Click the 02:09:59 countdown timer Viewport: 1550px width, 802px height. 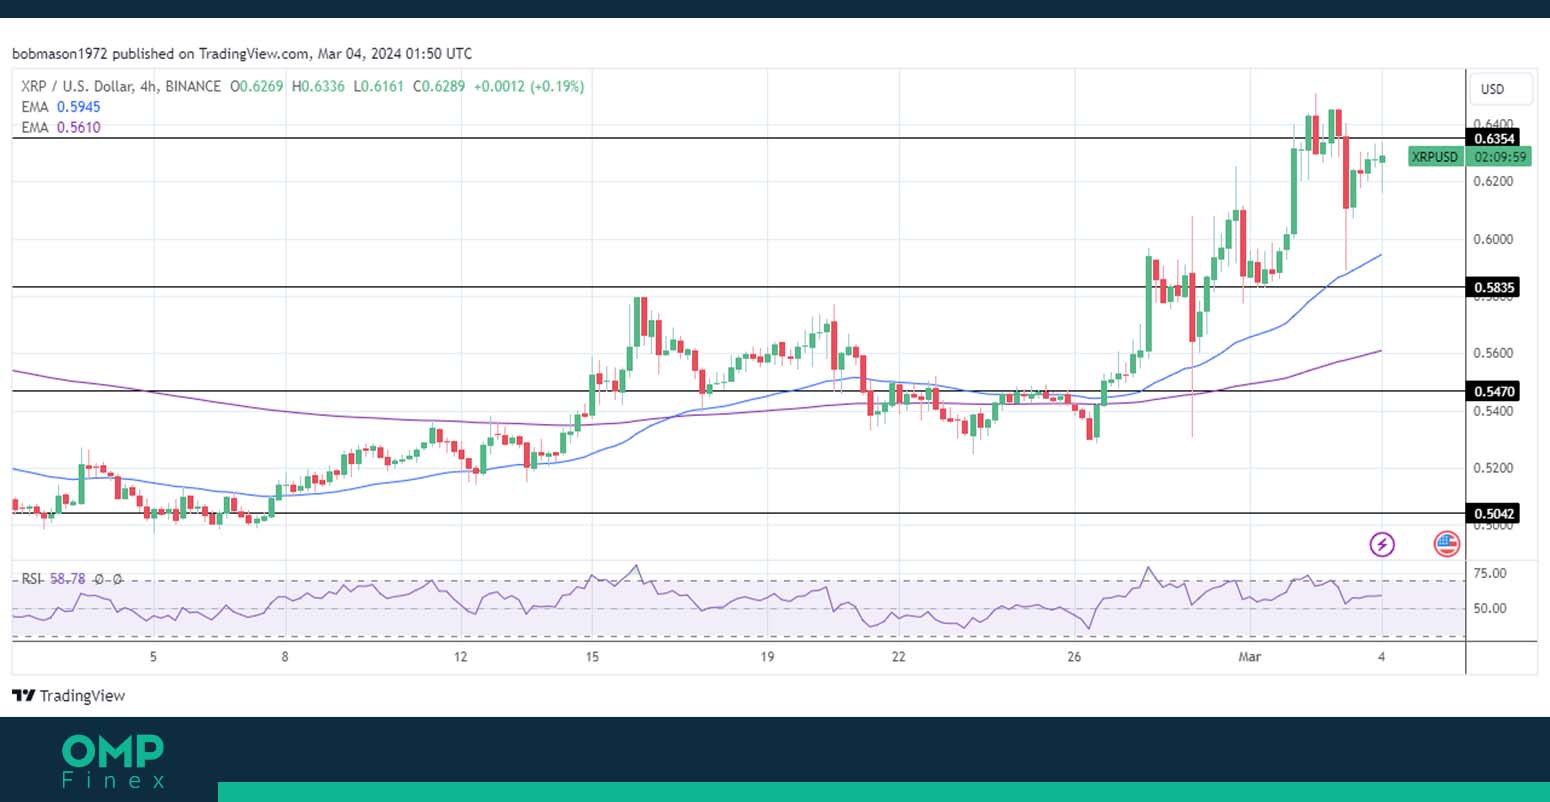tap(1499, 156)
